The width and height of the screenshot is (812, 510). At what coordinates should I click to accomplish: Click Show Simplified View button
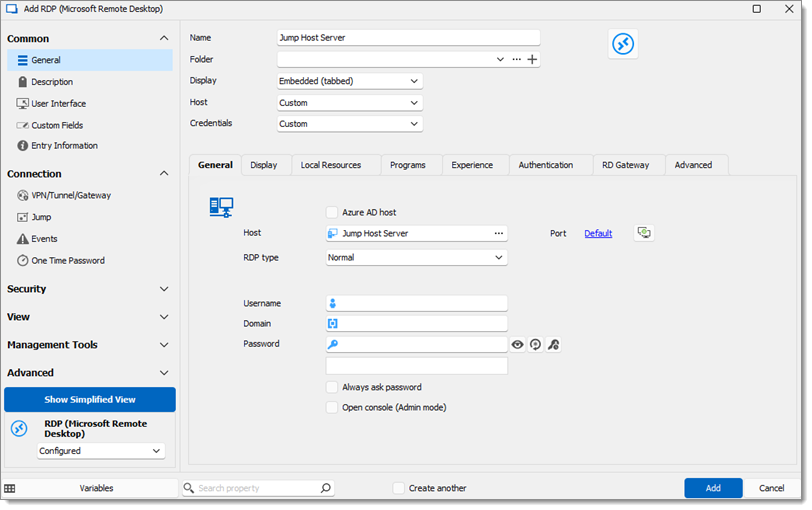[90, 400]
